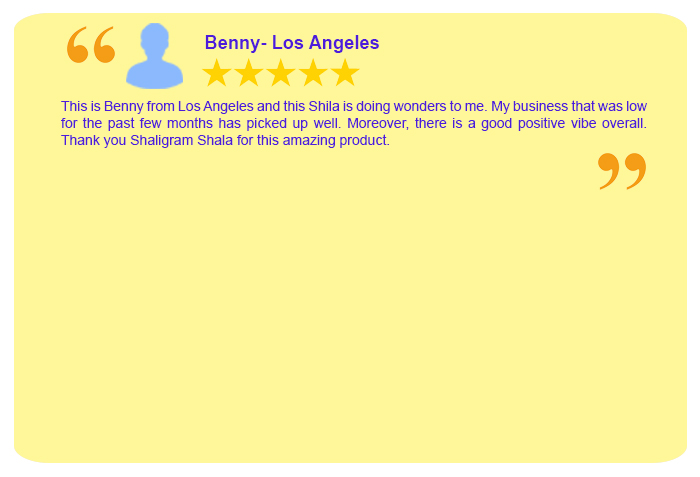Click the right quote mark of closing pair
The height and width of the screenshot is (477, 700).
pyautogui.click(x=635, y=172)
